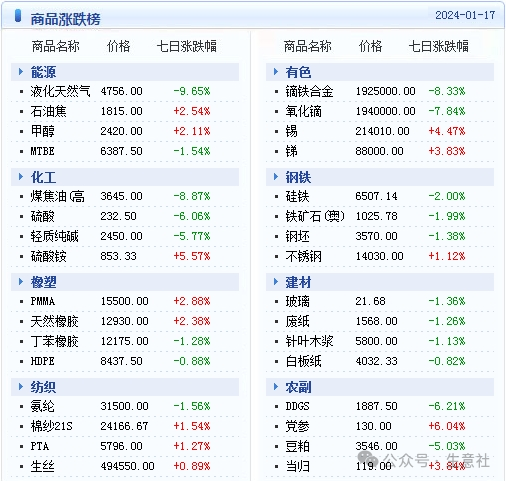Select MTBE commodity name
The image size is (506, 481).
tap(43, 151)
